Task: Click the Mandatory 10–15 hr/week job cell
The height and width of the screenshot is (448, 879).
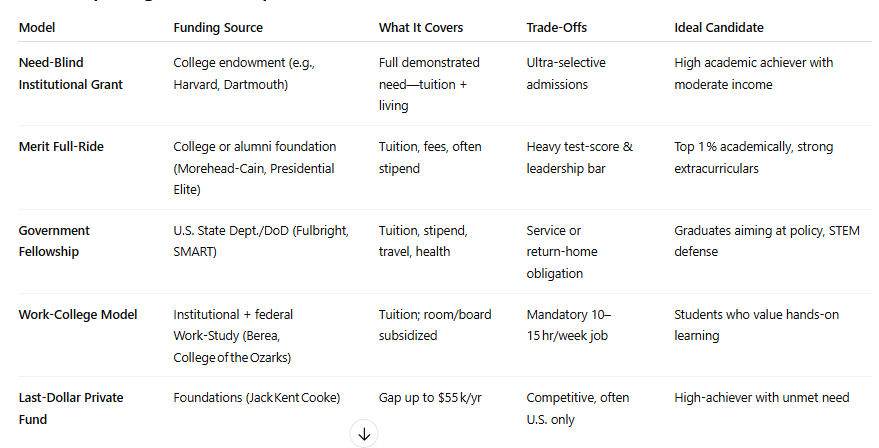Action: tap(567, 325)
